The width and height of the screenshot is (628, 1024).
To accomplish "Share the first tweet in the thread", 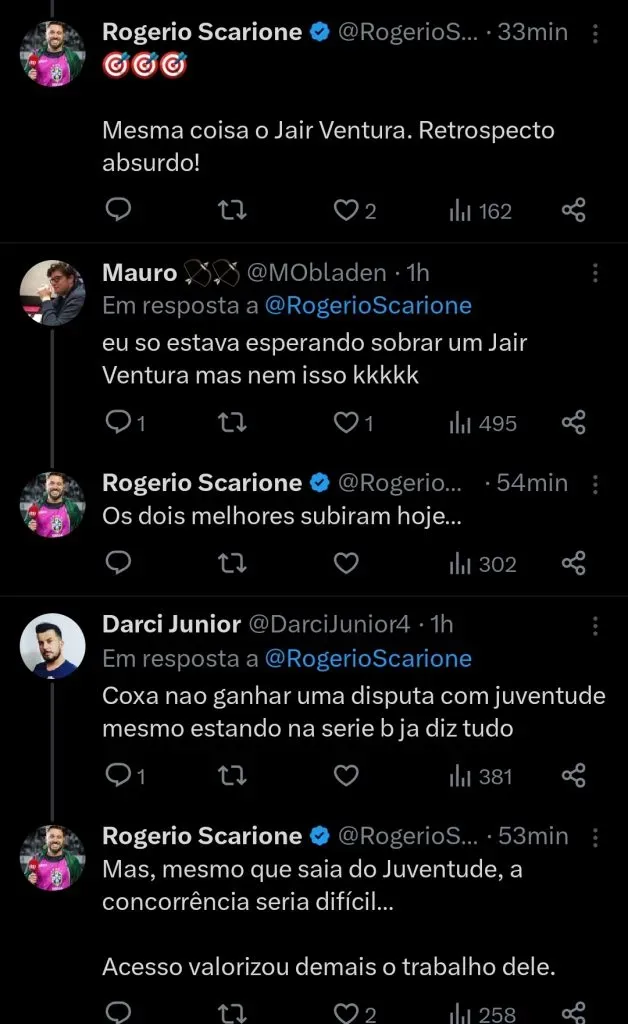I will [573, 210].
